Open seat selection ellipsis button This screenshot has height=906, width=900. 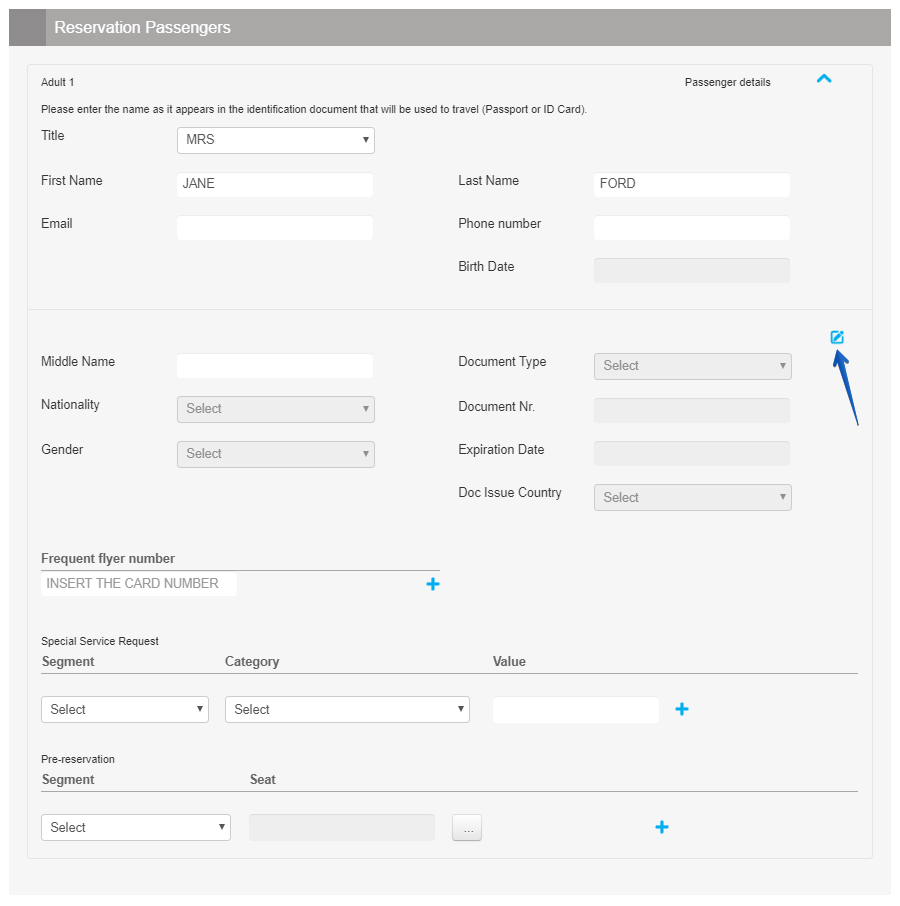(x=467, y=828)
